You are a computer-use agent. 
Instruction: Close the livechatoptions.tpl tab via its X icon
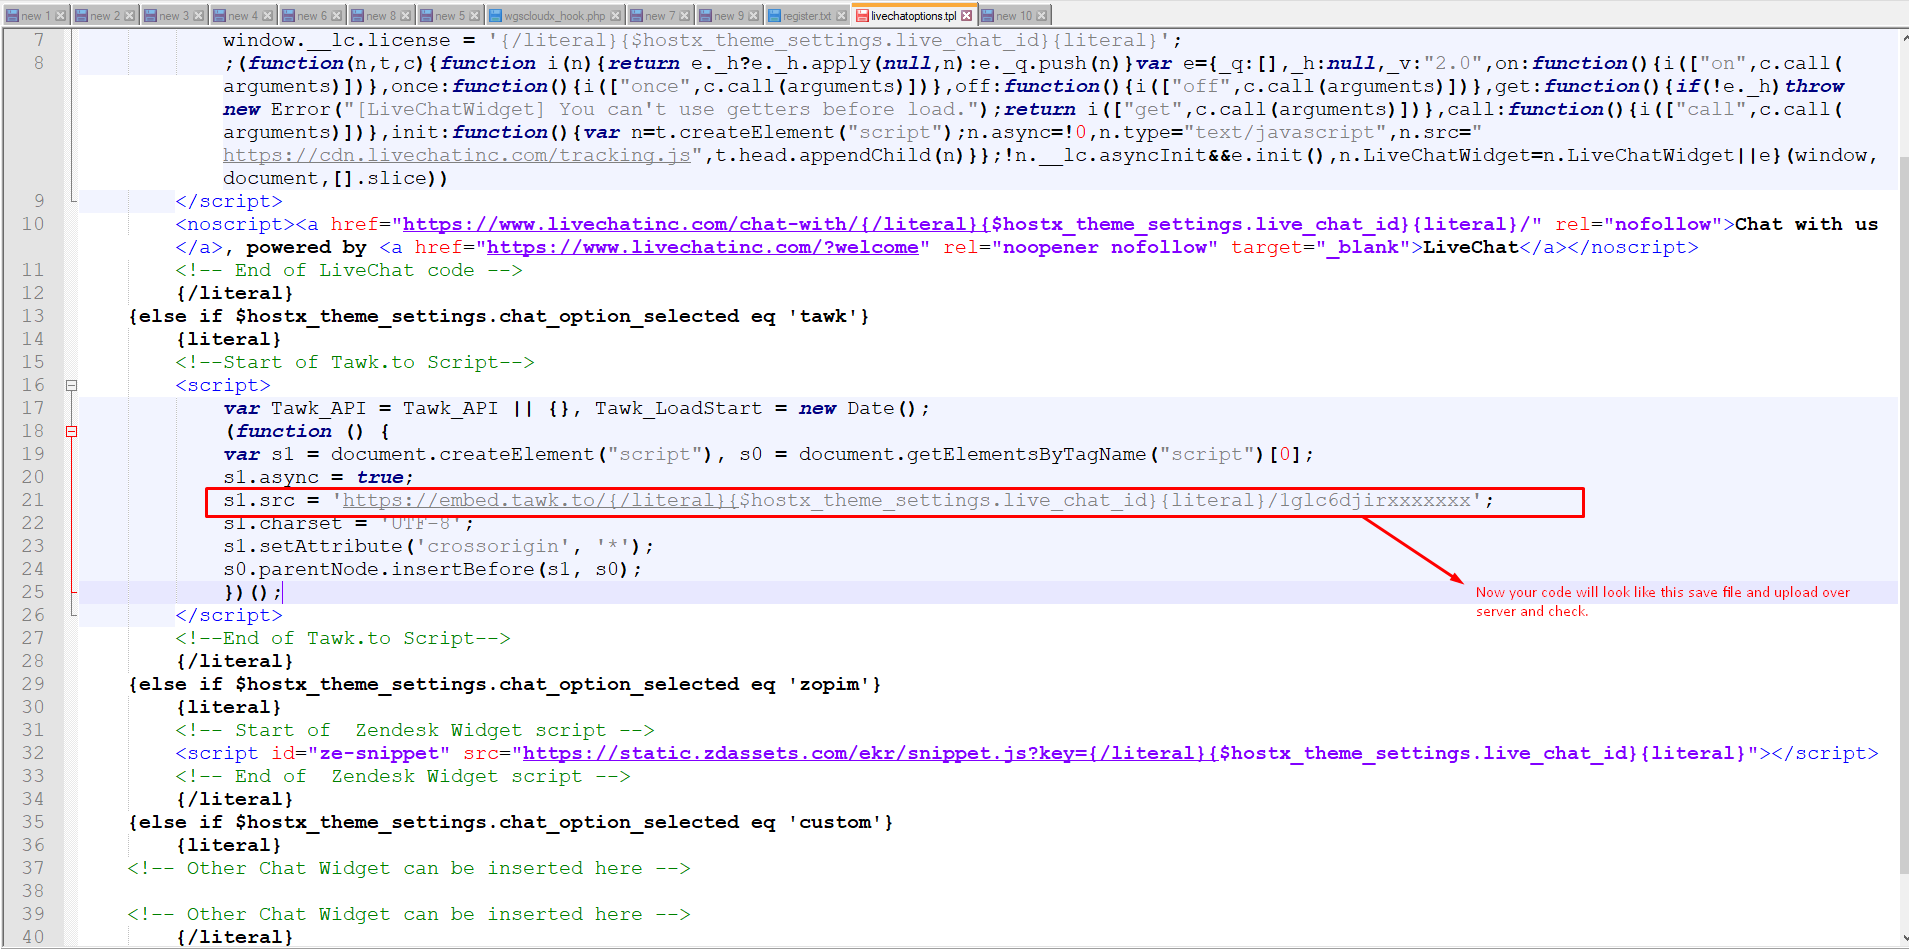tap(966, 16)
